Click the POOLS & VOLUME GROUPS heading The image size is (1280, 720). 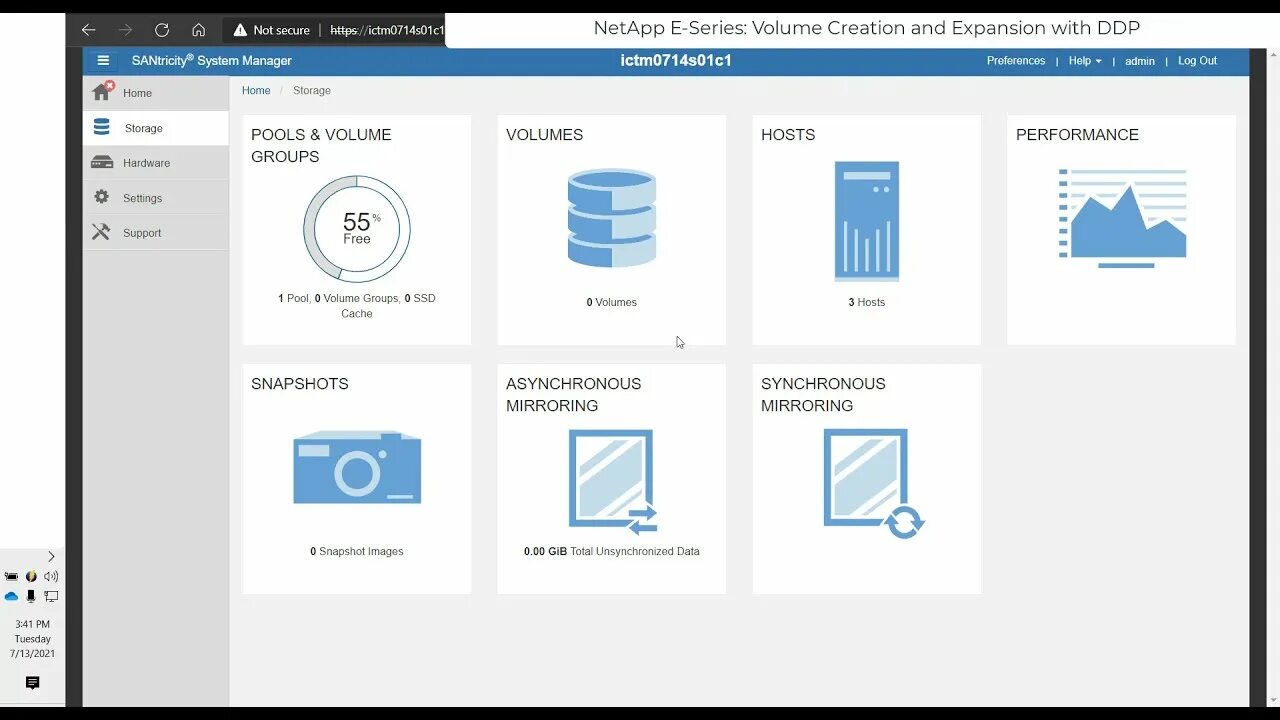pyautogui.click(x=321, y=146)
